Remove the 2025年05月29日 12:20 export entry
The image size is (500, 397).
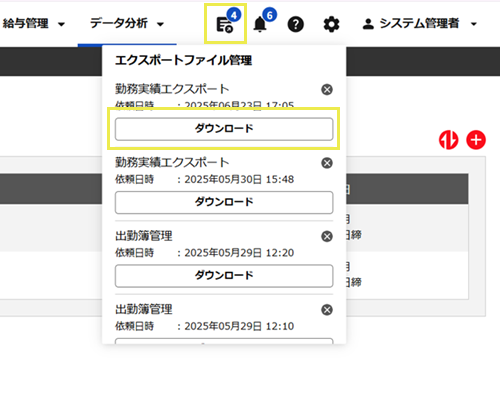(x=327, y=236)
